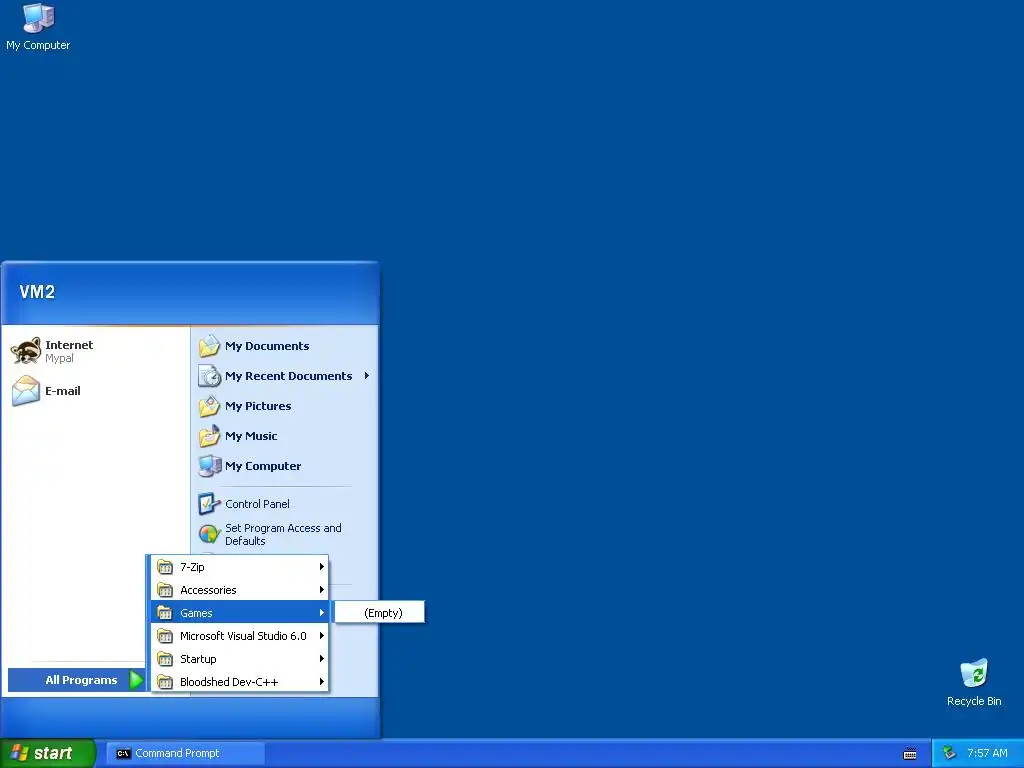1024x768 pixels.
Task: Click the My Computer icon in Start menu
Action: pos(210,466)
